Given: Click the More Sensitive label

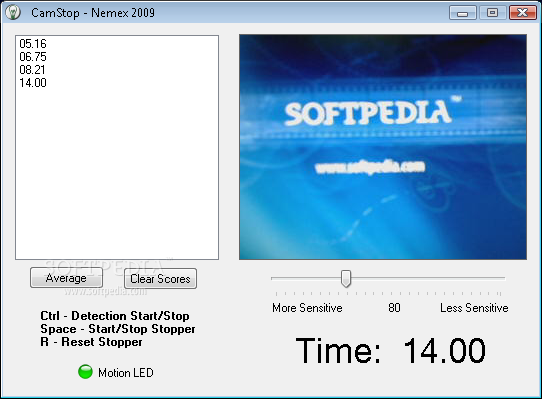Looking at the screenshot, I should tap(307, 308).
